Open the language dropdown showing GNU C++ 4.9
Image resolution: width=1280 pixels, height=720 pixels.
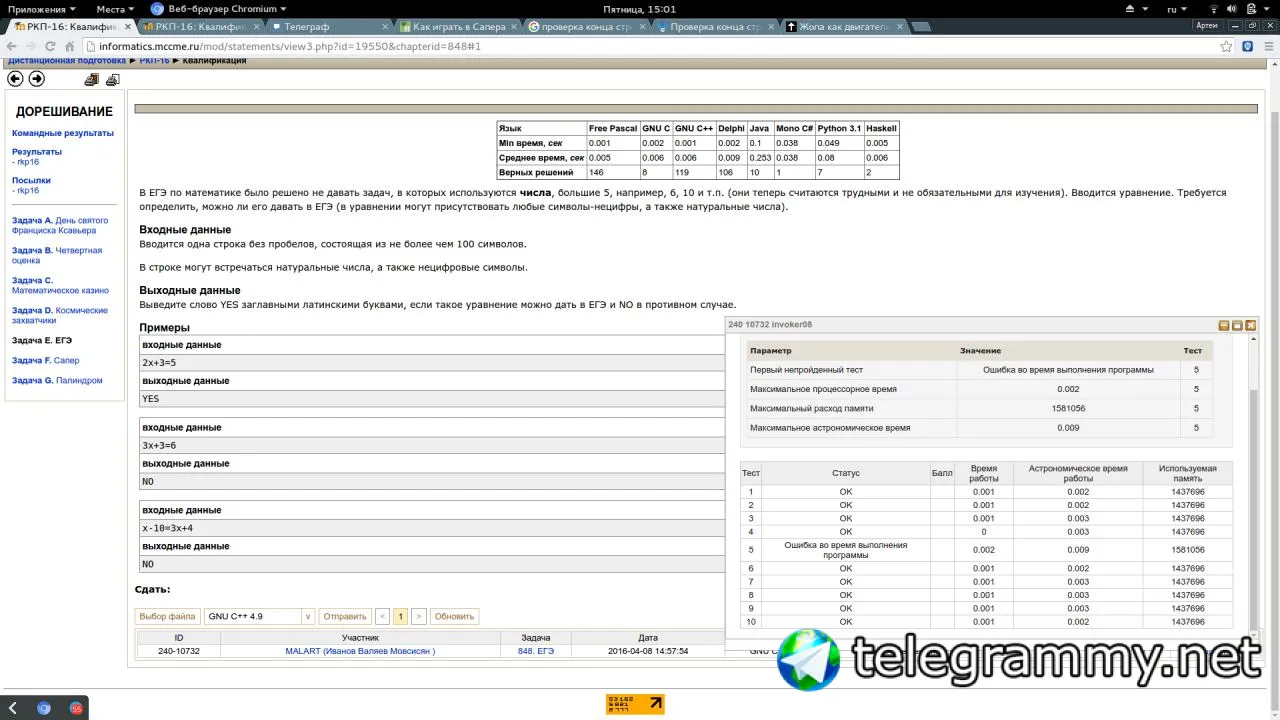point(259,616)
